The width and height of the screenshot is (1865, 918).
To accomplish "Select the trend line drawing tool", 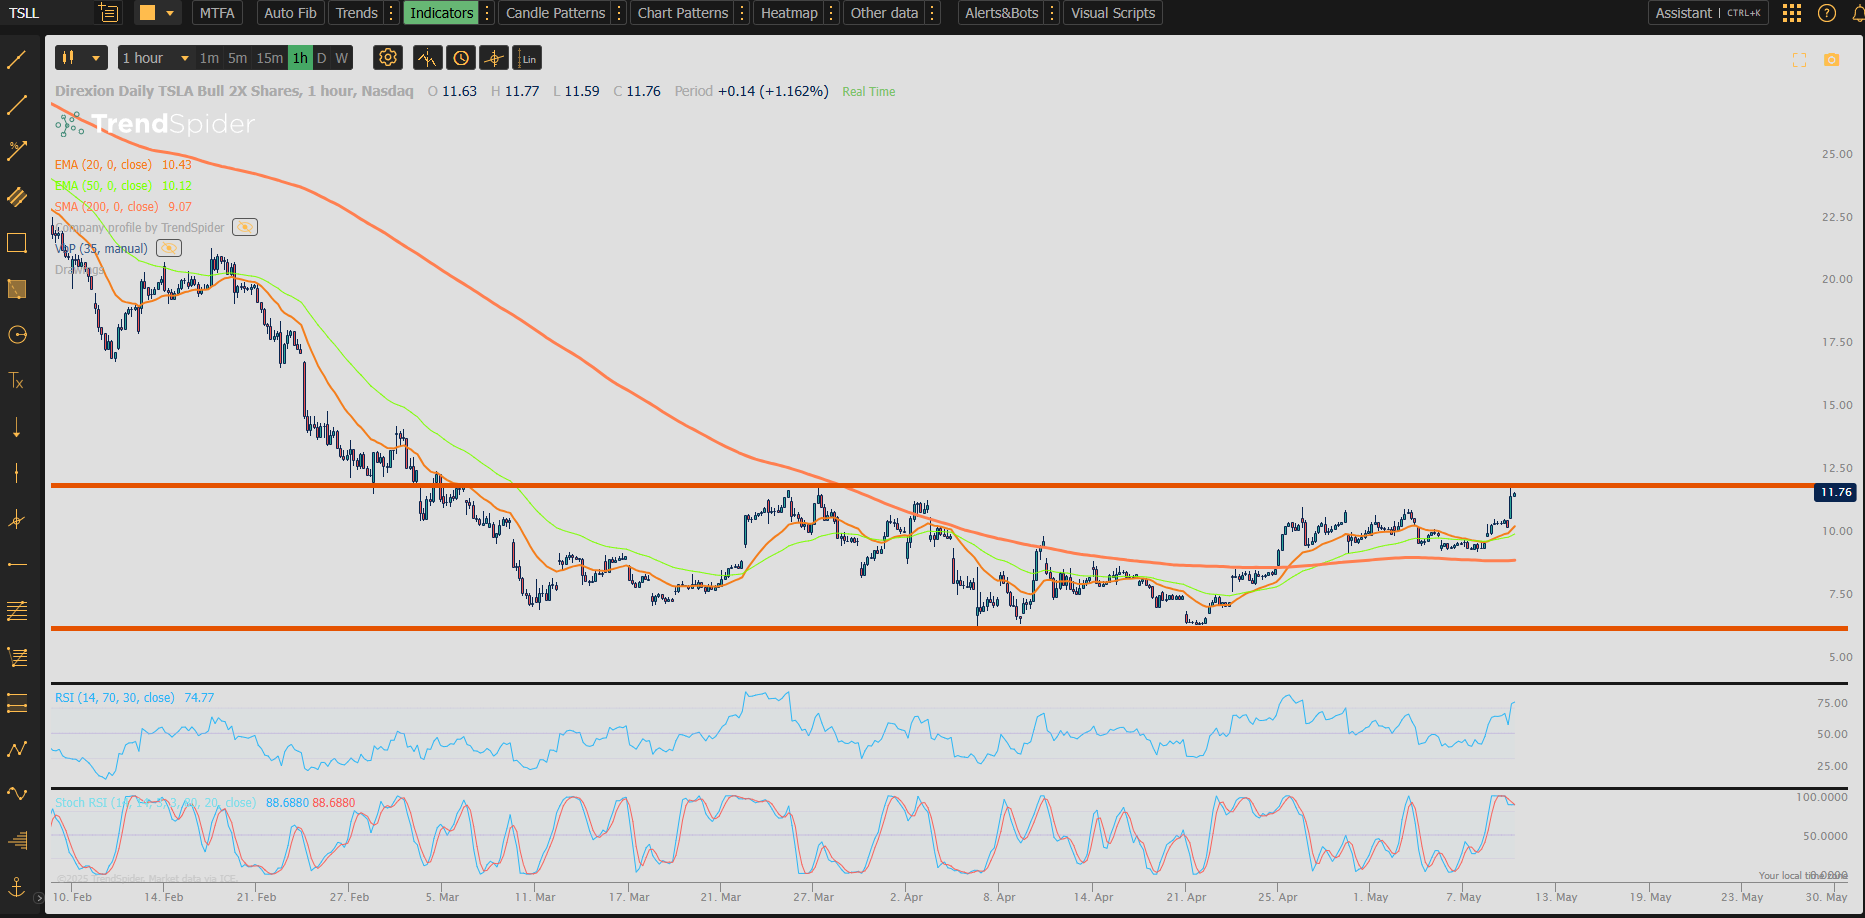I will point(17,59).
